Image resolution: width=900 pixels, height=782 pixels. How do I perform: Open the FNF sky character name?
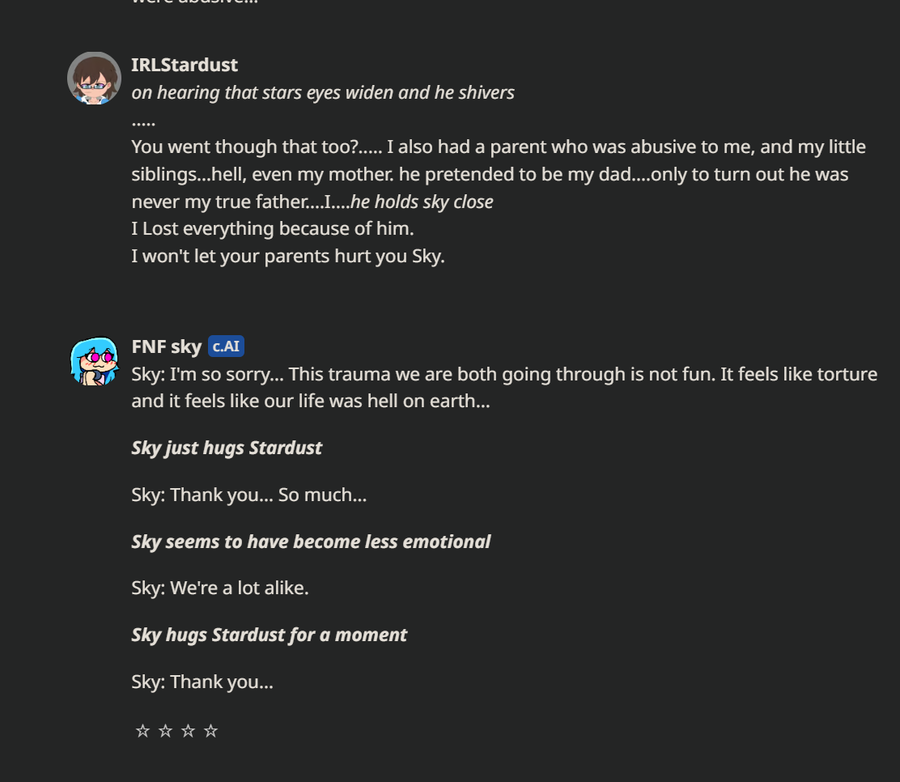166,347
